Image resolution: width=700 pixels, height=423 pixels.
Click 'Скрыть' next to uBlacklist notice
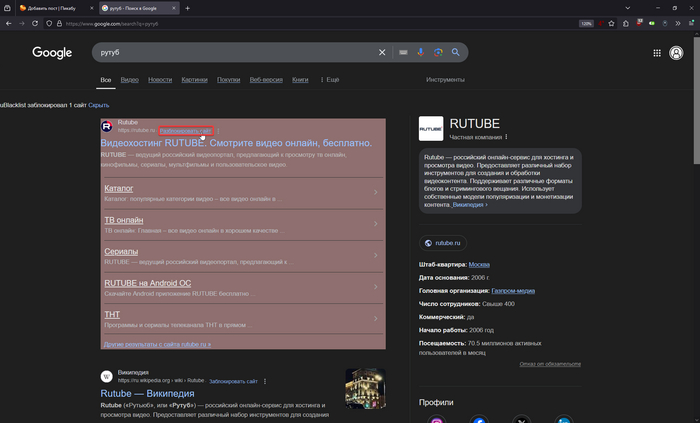point(99,105)
